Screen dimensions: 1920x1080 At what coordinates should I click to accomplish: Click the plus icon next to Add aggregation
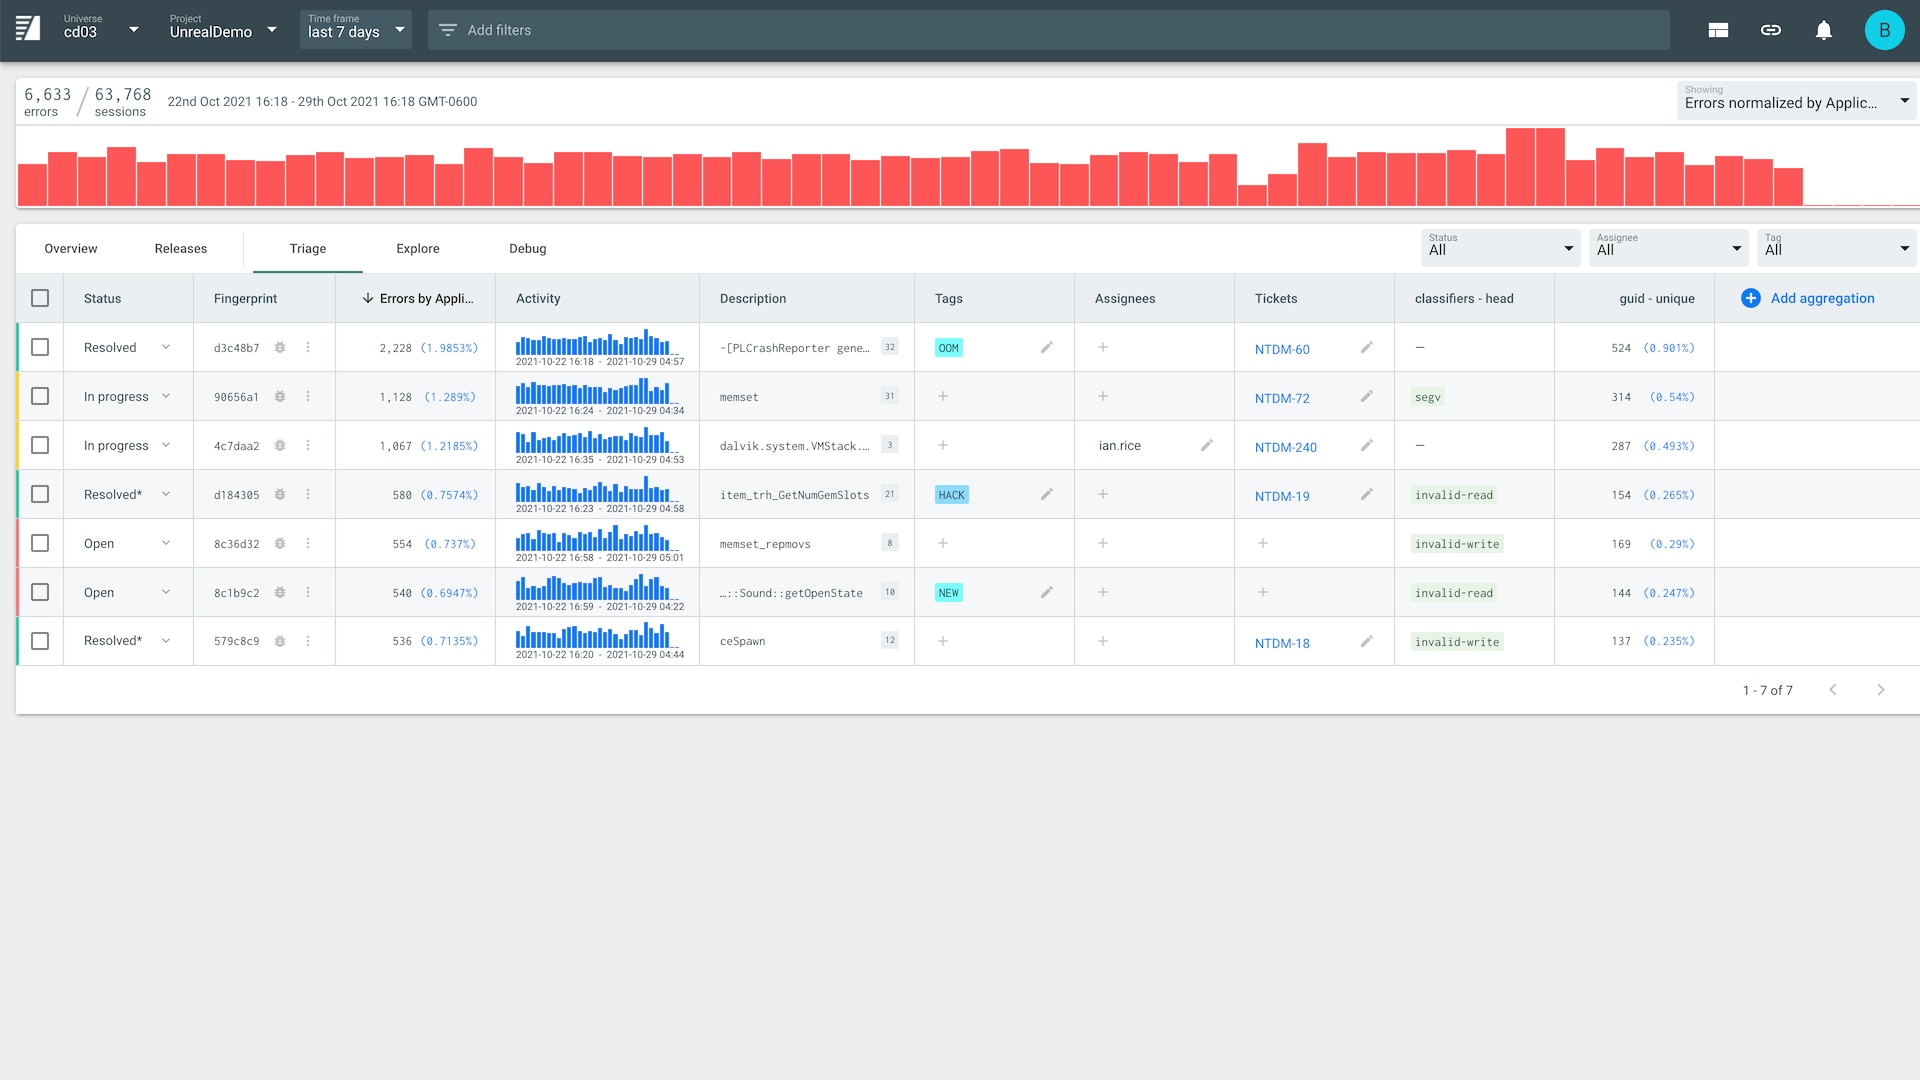point(1750,298)
